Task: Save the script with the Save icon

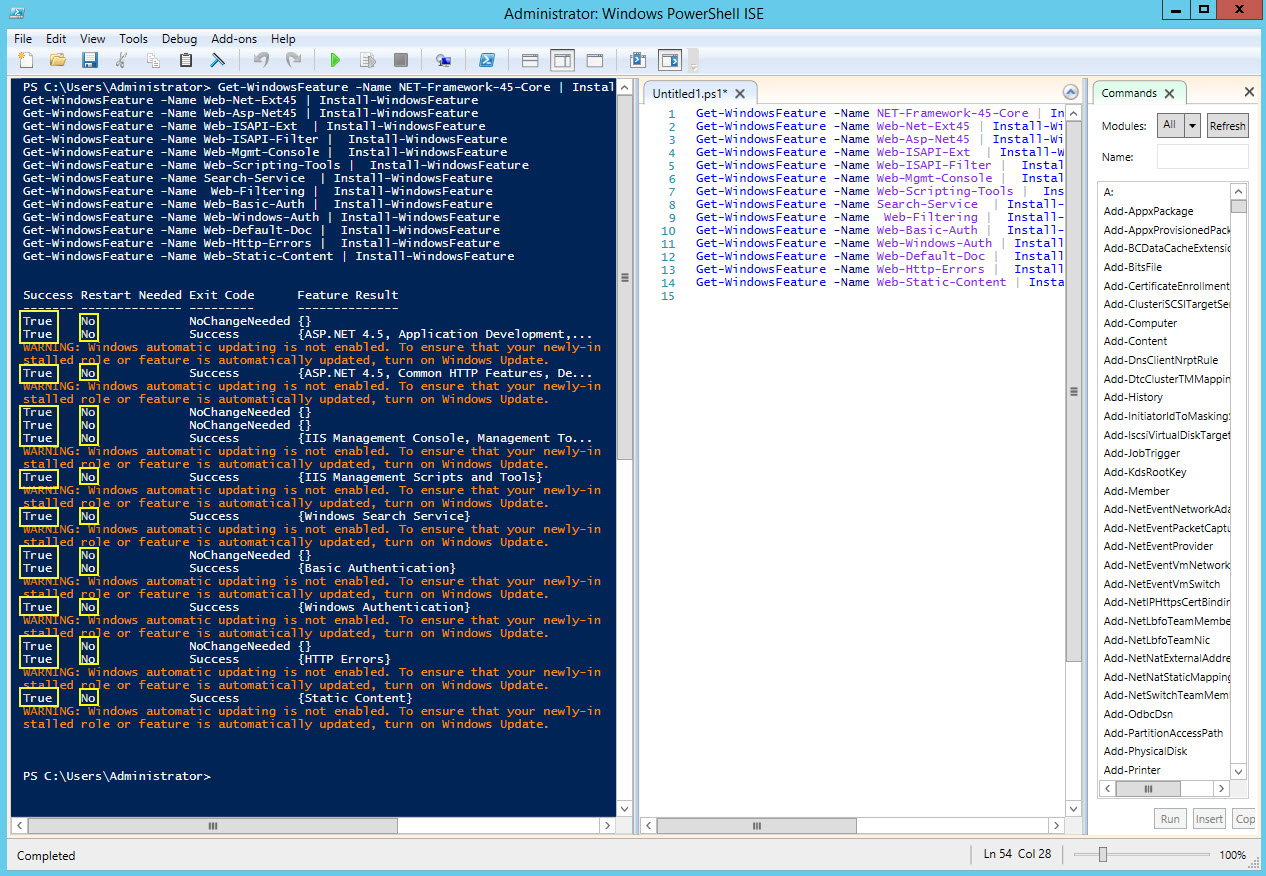Action: (x=88, y=60)
